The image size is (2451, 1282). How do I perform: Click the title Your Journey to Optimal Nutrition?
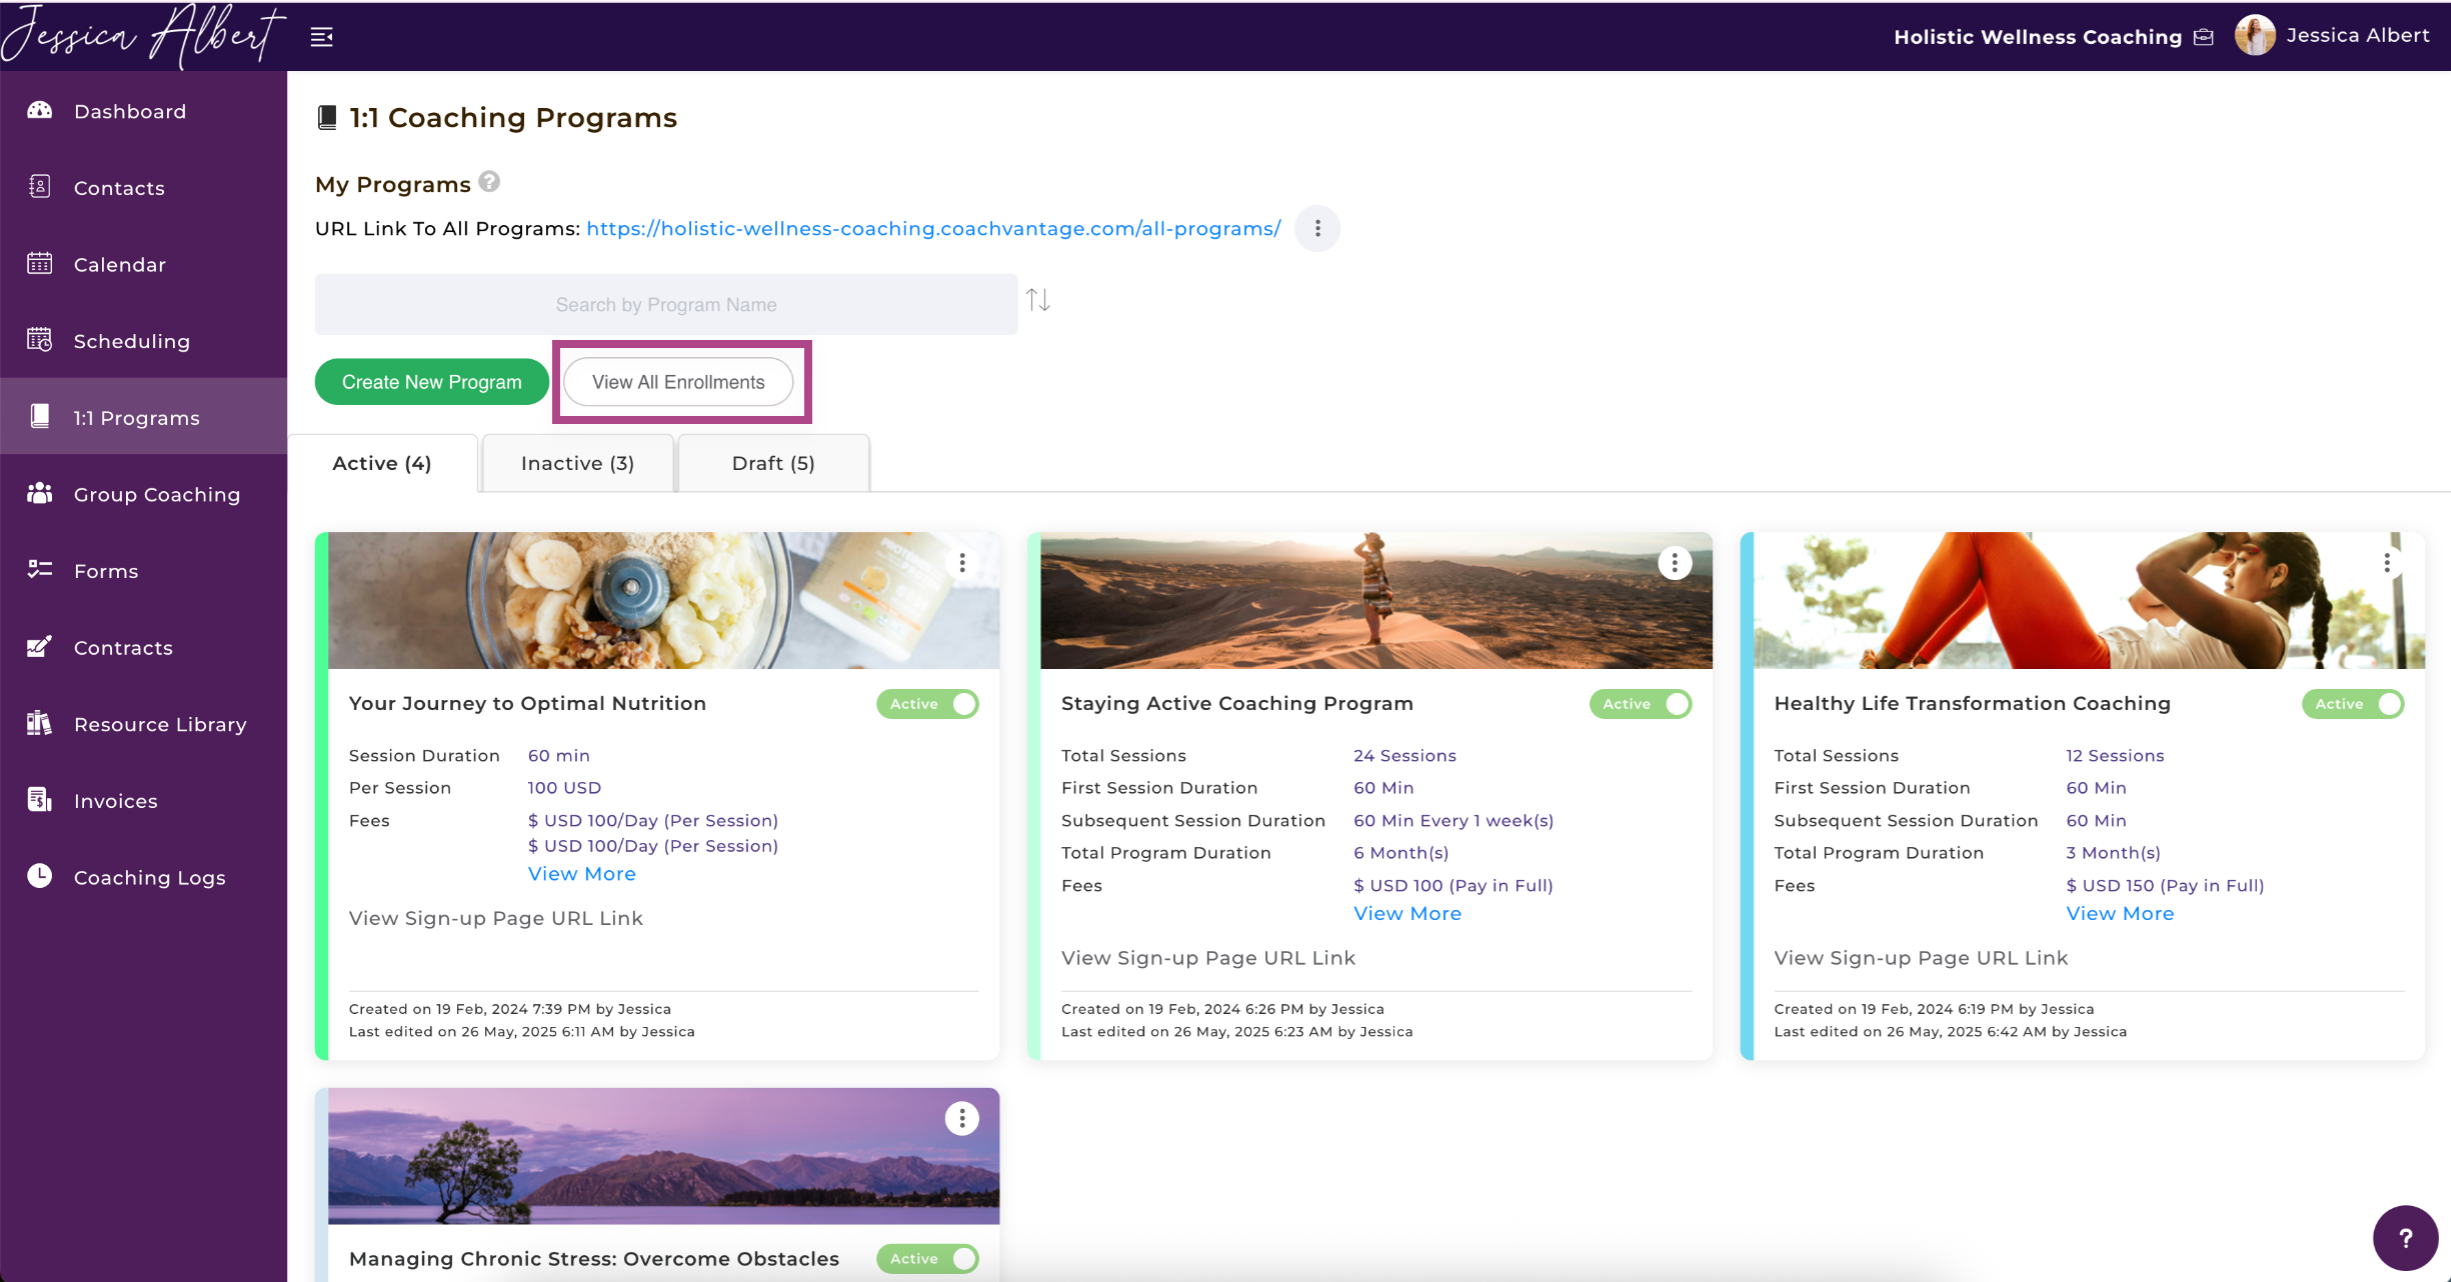[x=528, y=704]
